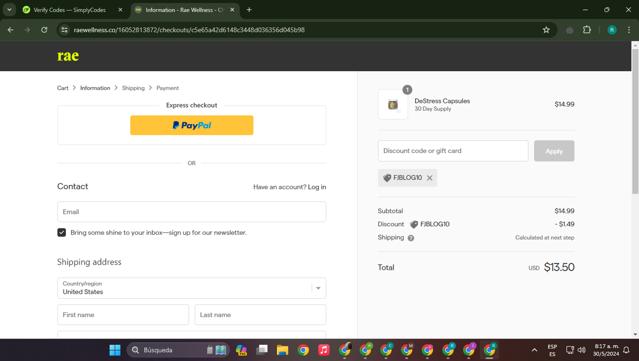Focus the Email input field
Viewport: 639px width, 361px height.
192,212
